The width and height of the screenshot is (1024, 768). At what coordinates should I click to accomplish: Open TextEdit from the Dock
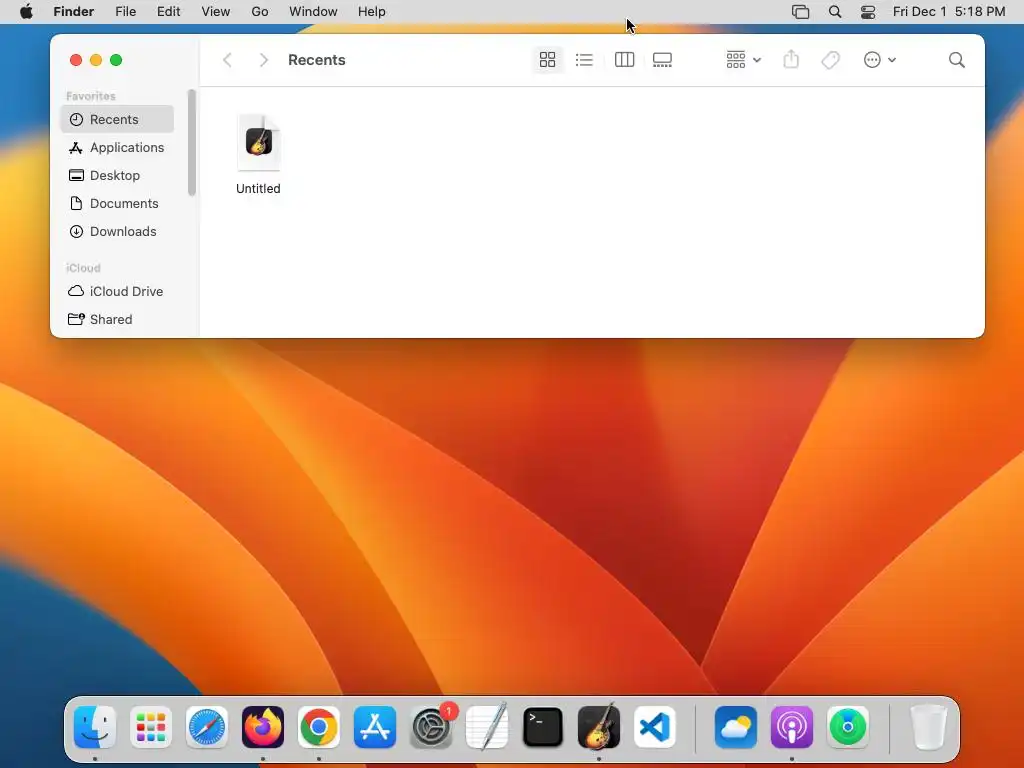[x=487, y=727]
